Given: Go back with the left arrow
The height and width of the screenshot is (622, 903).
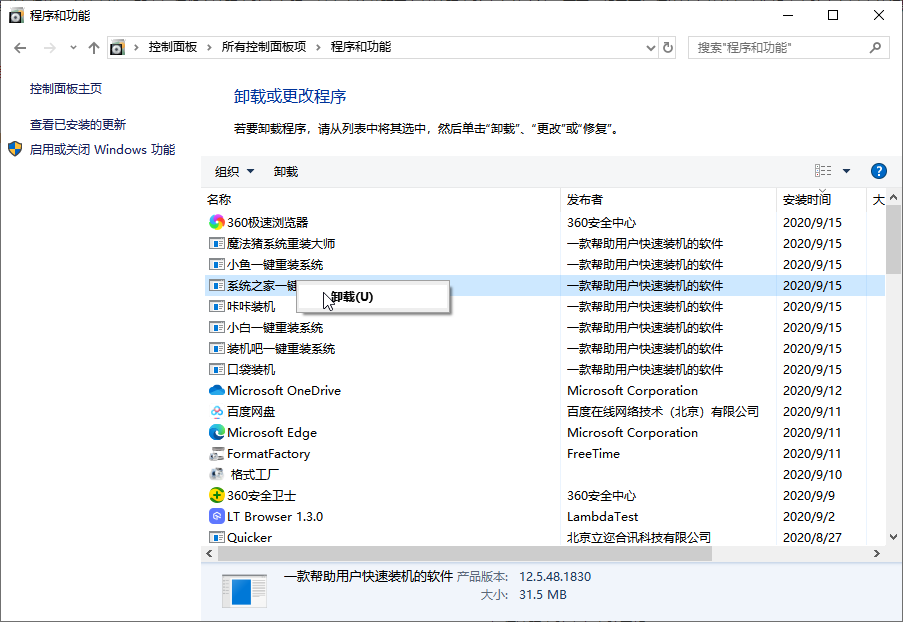Looking at the screenshot, I should [x=20, y=48].
